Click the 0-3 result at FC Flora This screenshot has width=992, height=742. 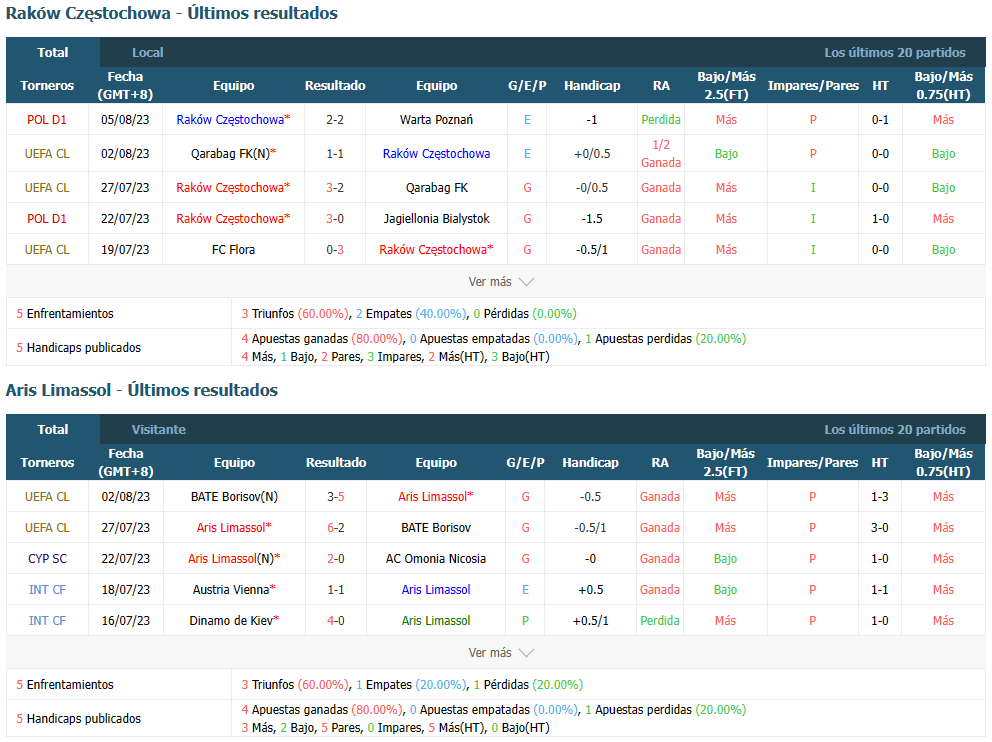(335, 250)
